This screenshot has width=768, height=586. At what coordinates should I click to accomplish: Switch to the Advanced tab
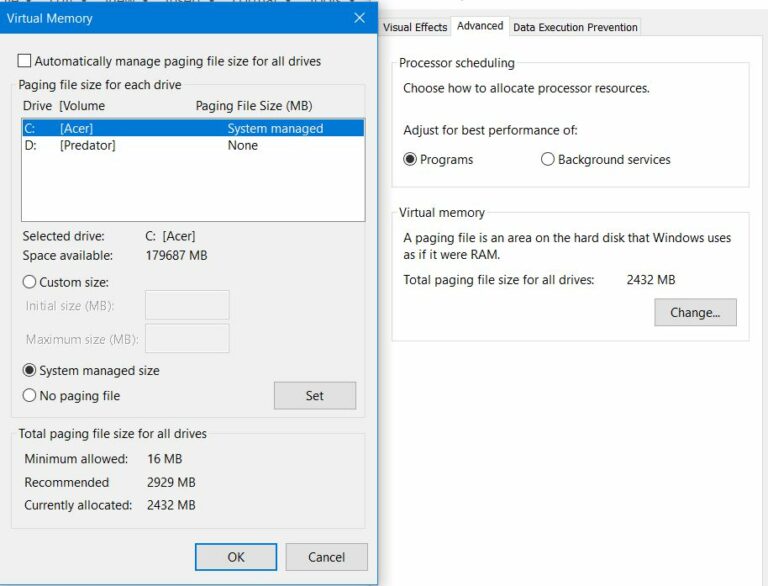480,26
